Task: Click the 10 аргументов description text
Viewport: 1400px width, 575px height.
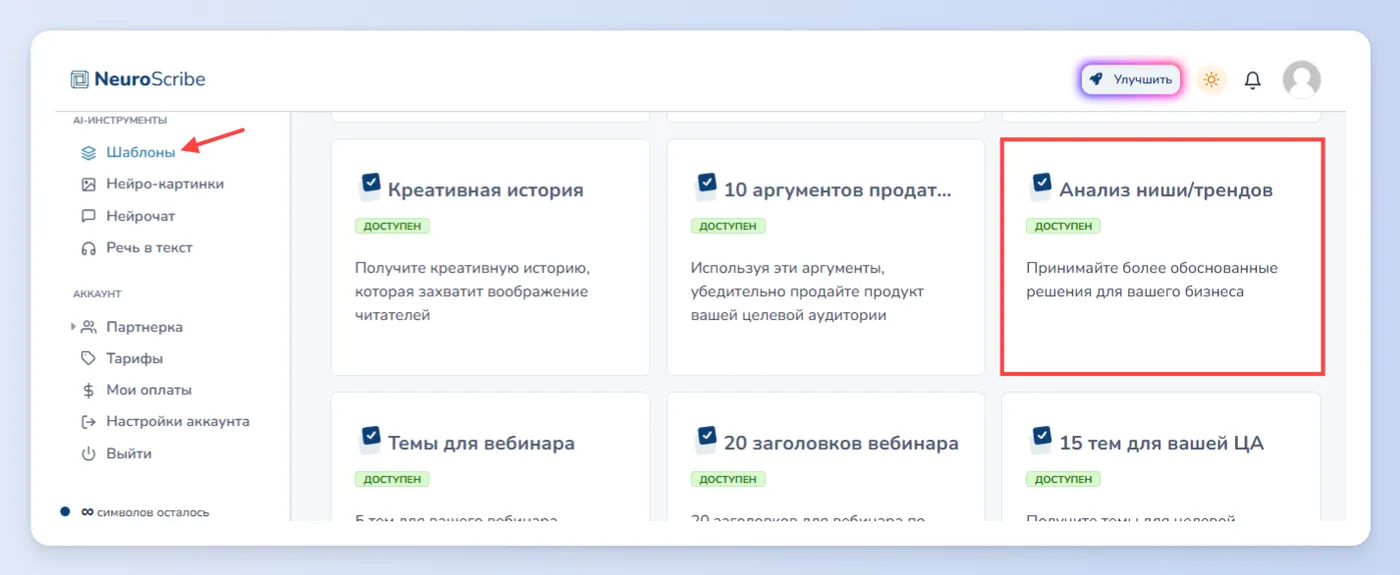Action: 808,291
